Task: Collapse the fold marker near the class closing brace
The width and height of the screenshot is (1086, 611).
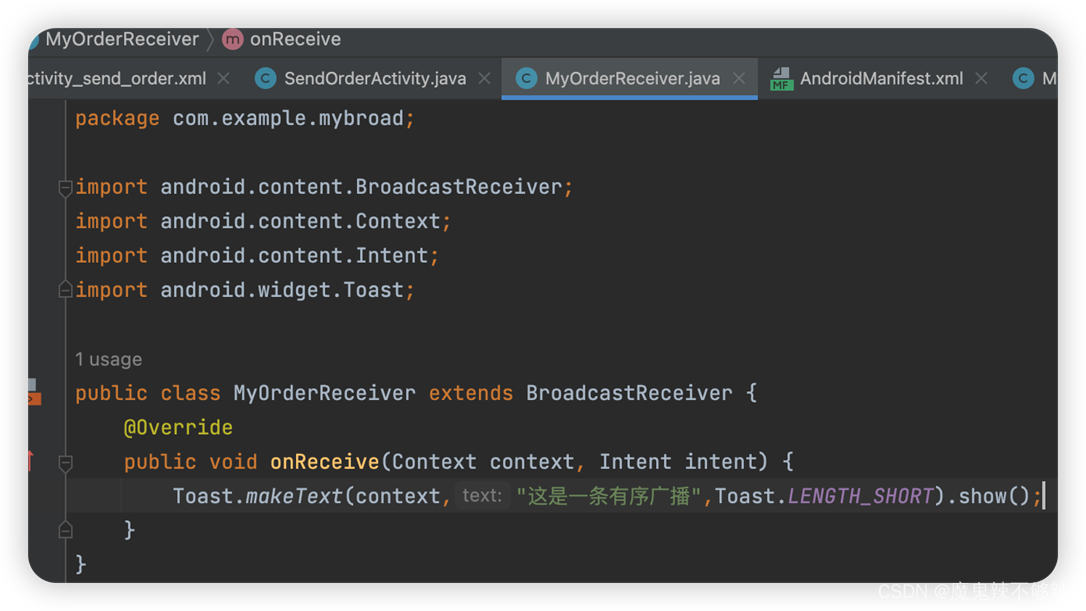Action: 64,529
